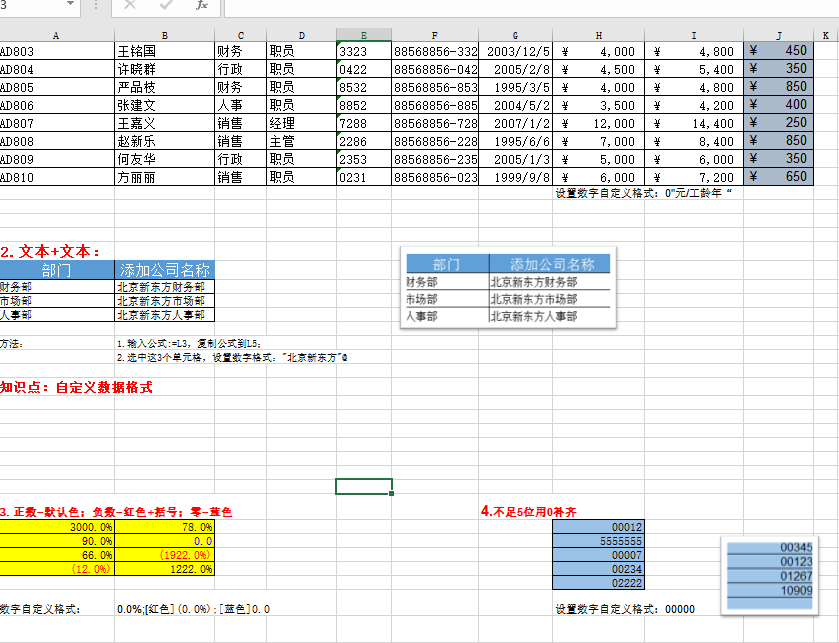This screenshot has height=643, width=839.
Task: Click date cell 1999/9/8
Action: [x=516, y=177]
